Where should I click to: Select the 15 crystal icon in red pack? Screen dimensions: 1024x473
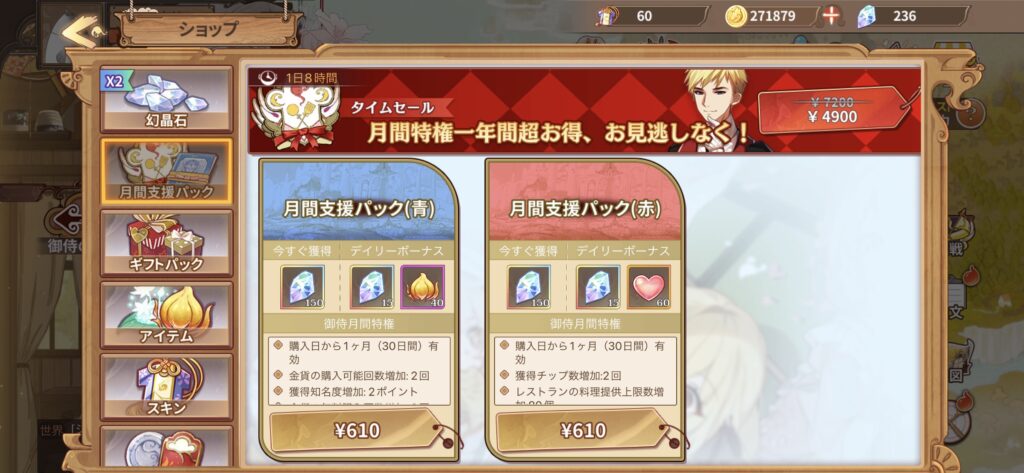click(x=598, y=287)
